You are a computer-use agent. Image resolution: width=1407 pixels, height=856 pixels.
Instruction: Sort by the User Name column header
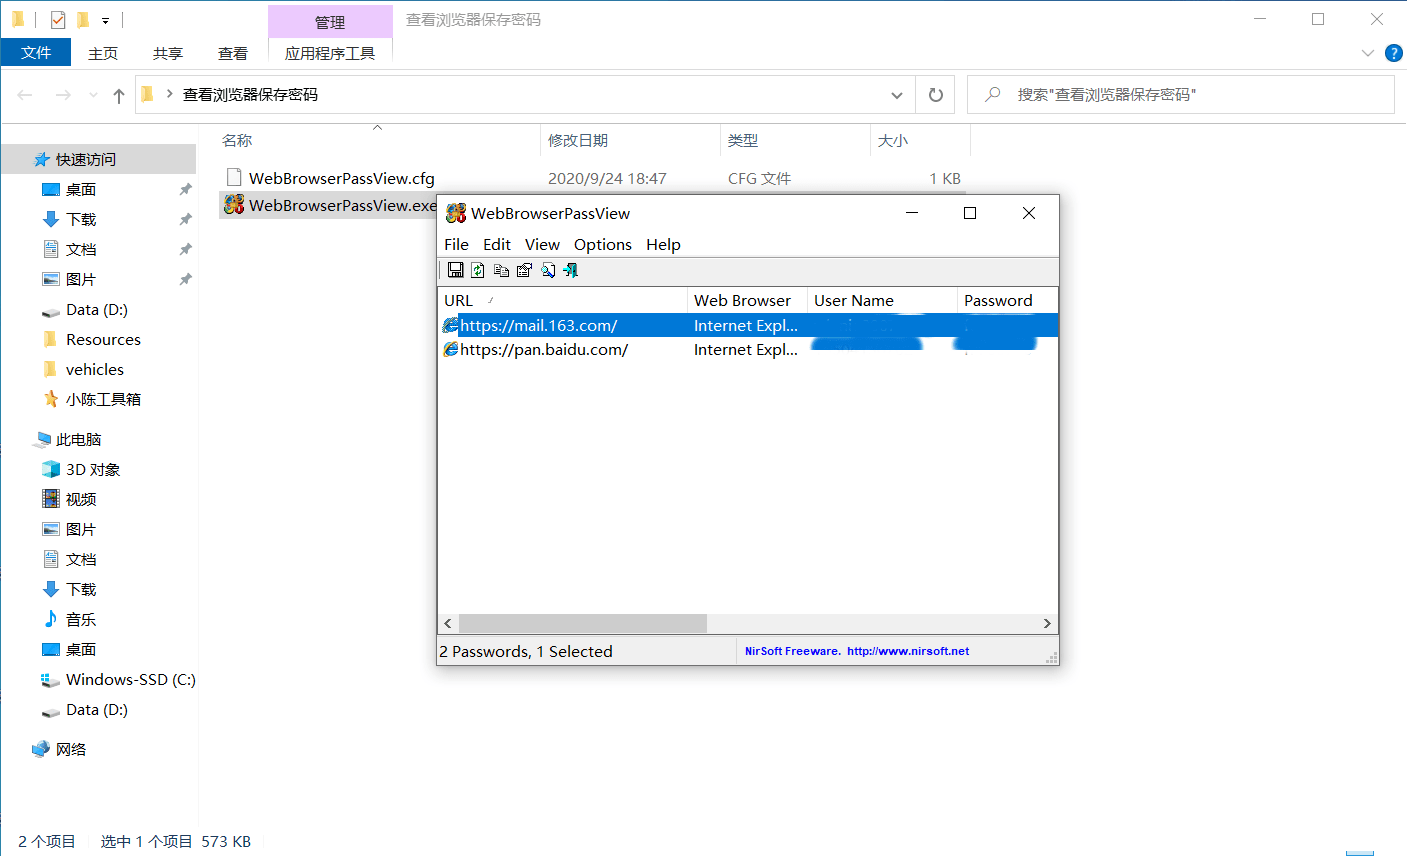coord(882,300)
